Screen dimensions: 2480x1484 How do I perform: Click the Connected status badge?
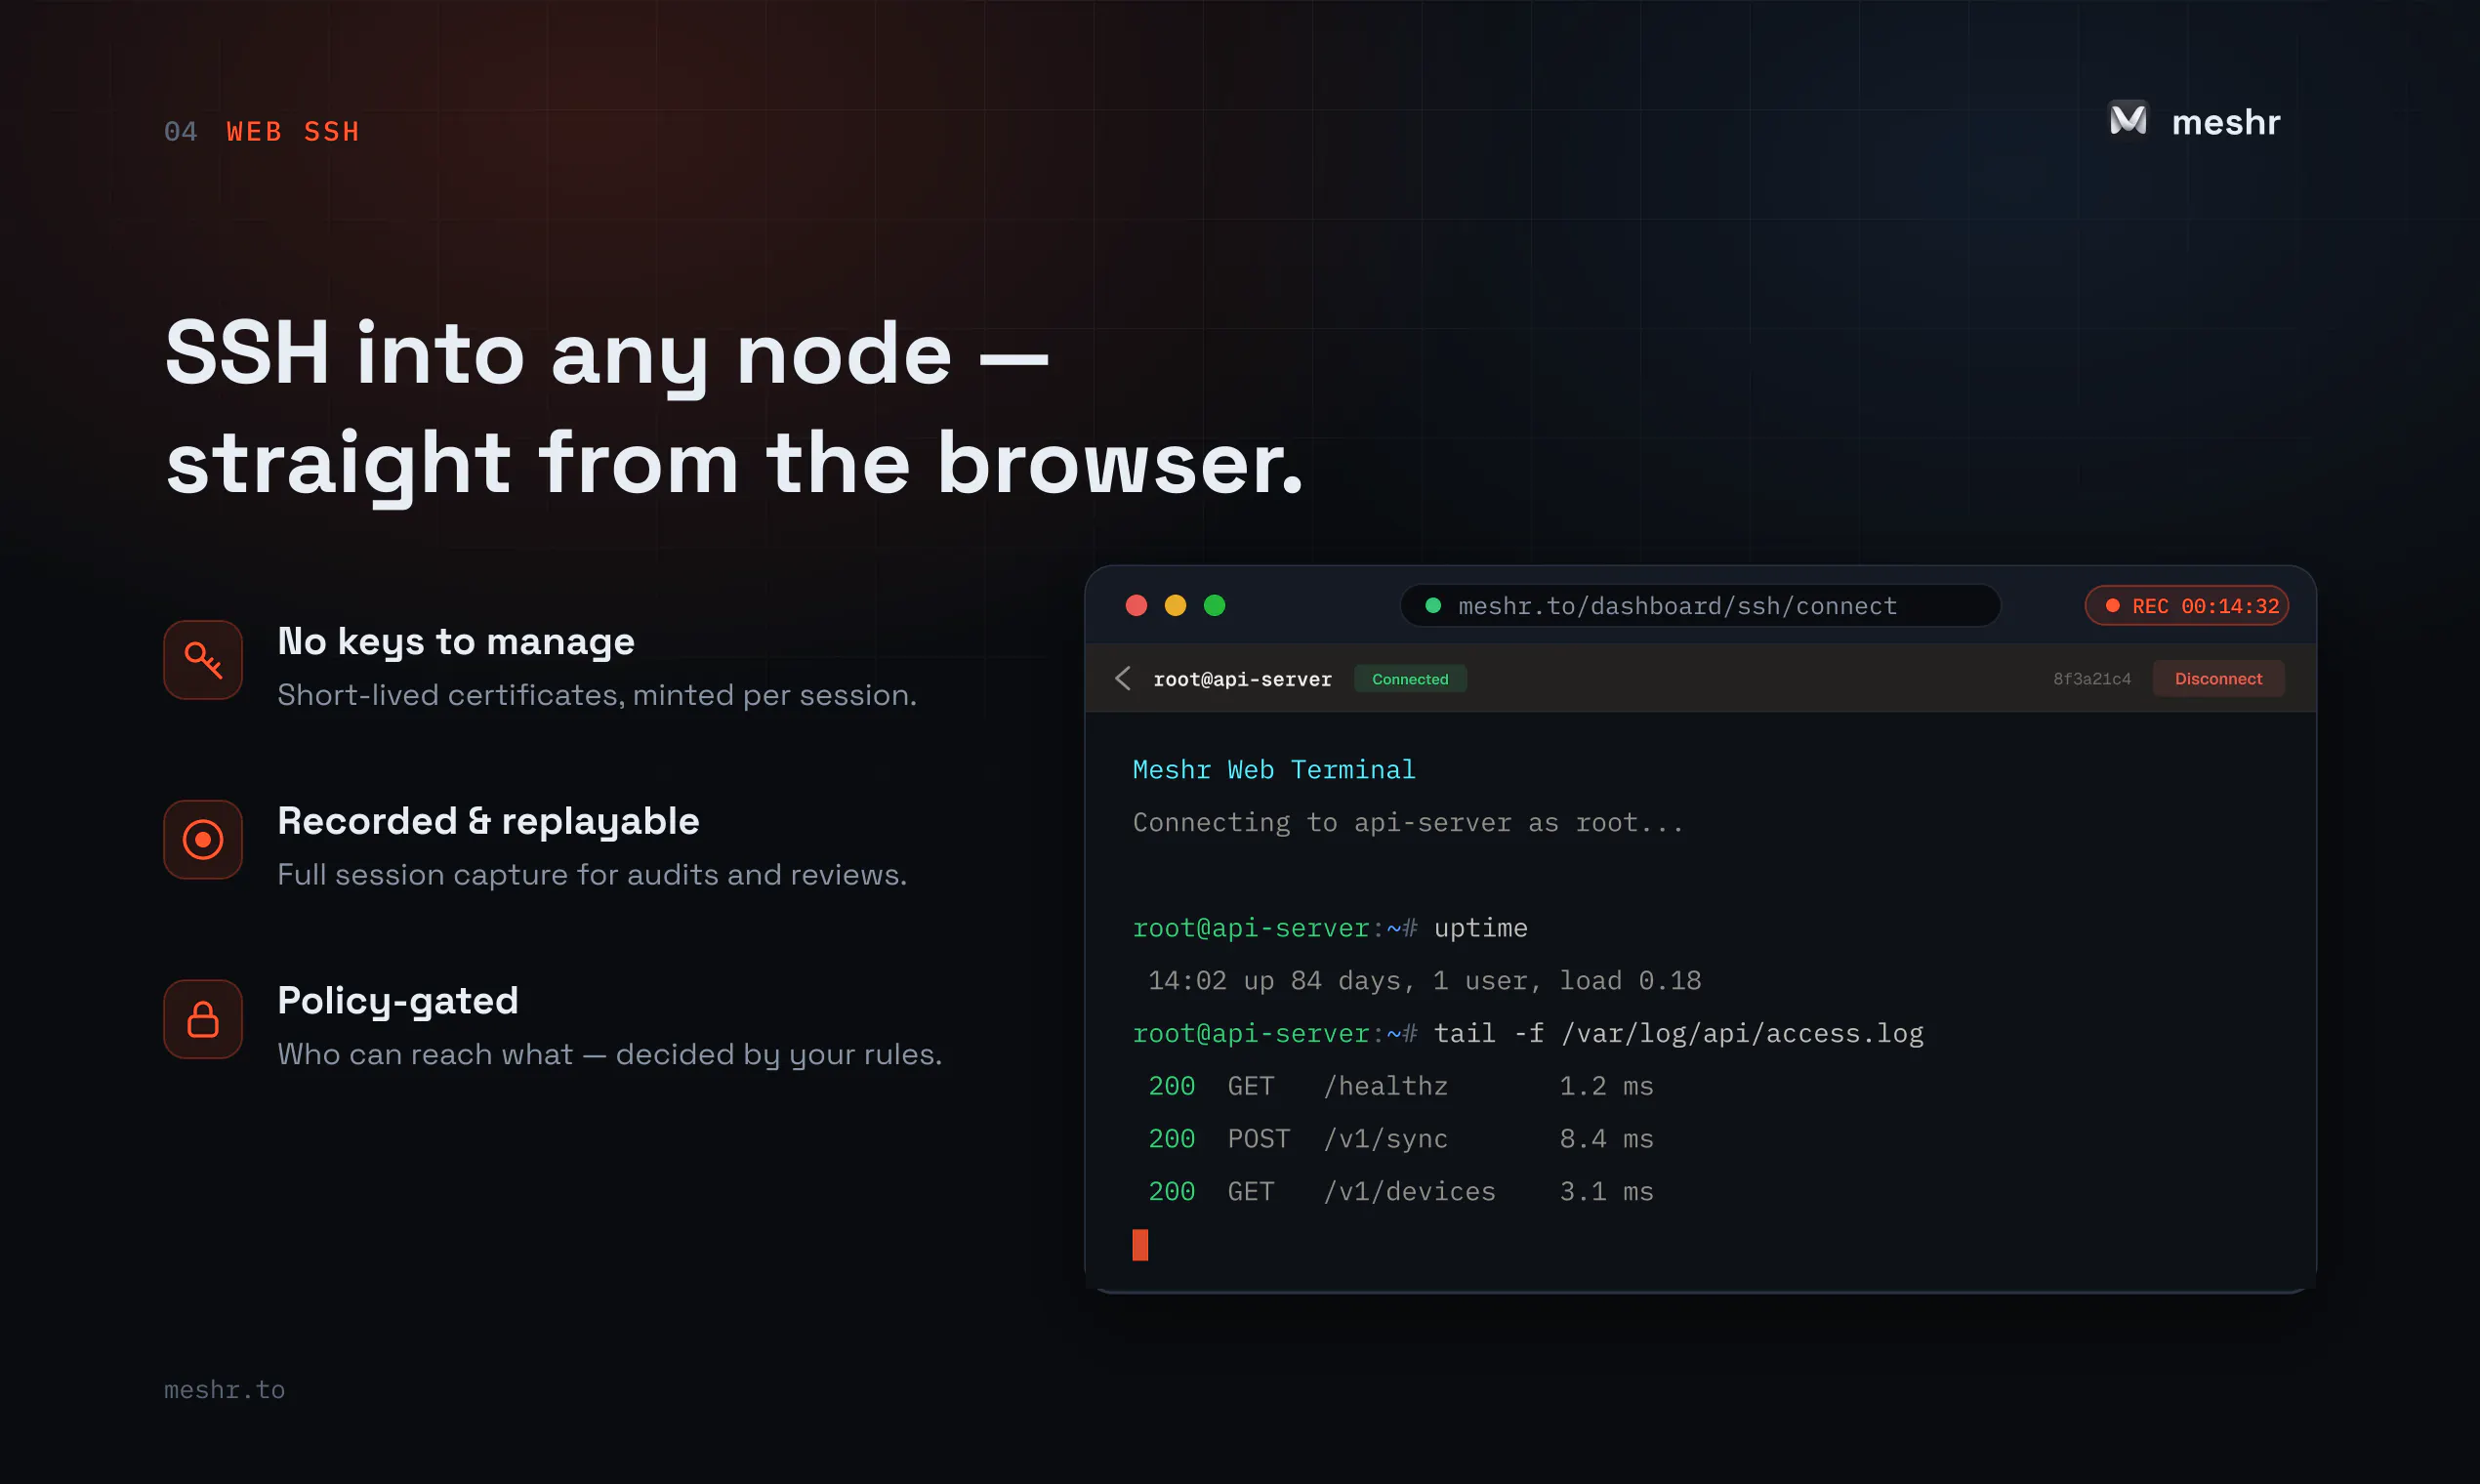coord(1410,679)
